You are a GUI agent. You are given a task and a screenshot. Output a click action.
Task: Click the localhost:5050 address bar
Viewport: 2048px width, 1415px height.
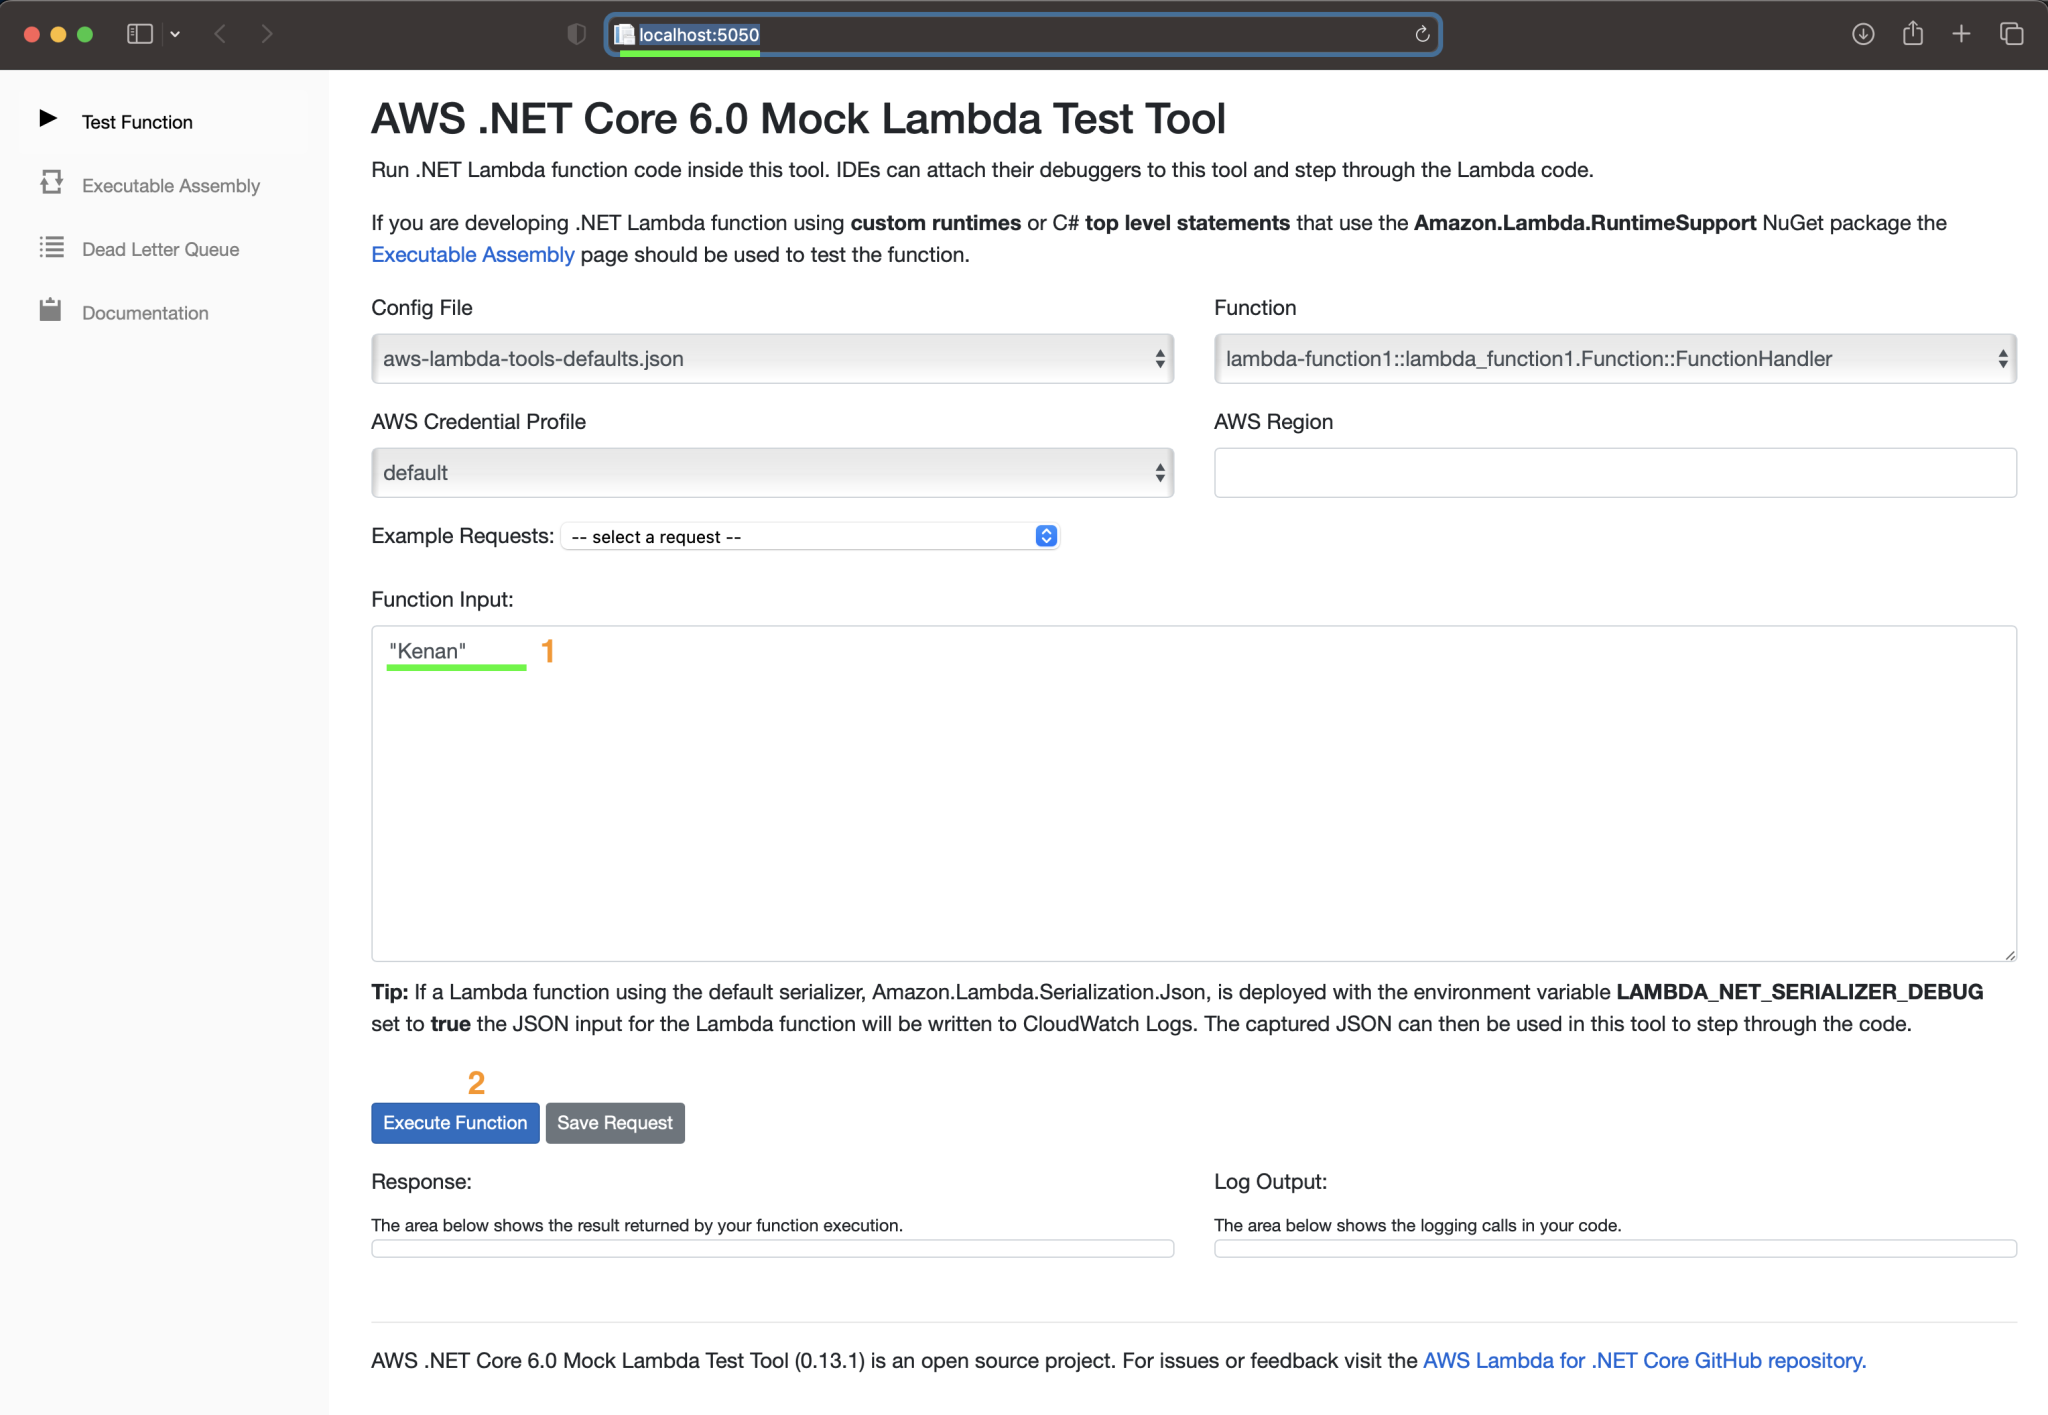[x=1022, y=34]
